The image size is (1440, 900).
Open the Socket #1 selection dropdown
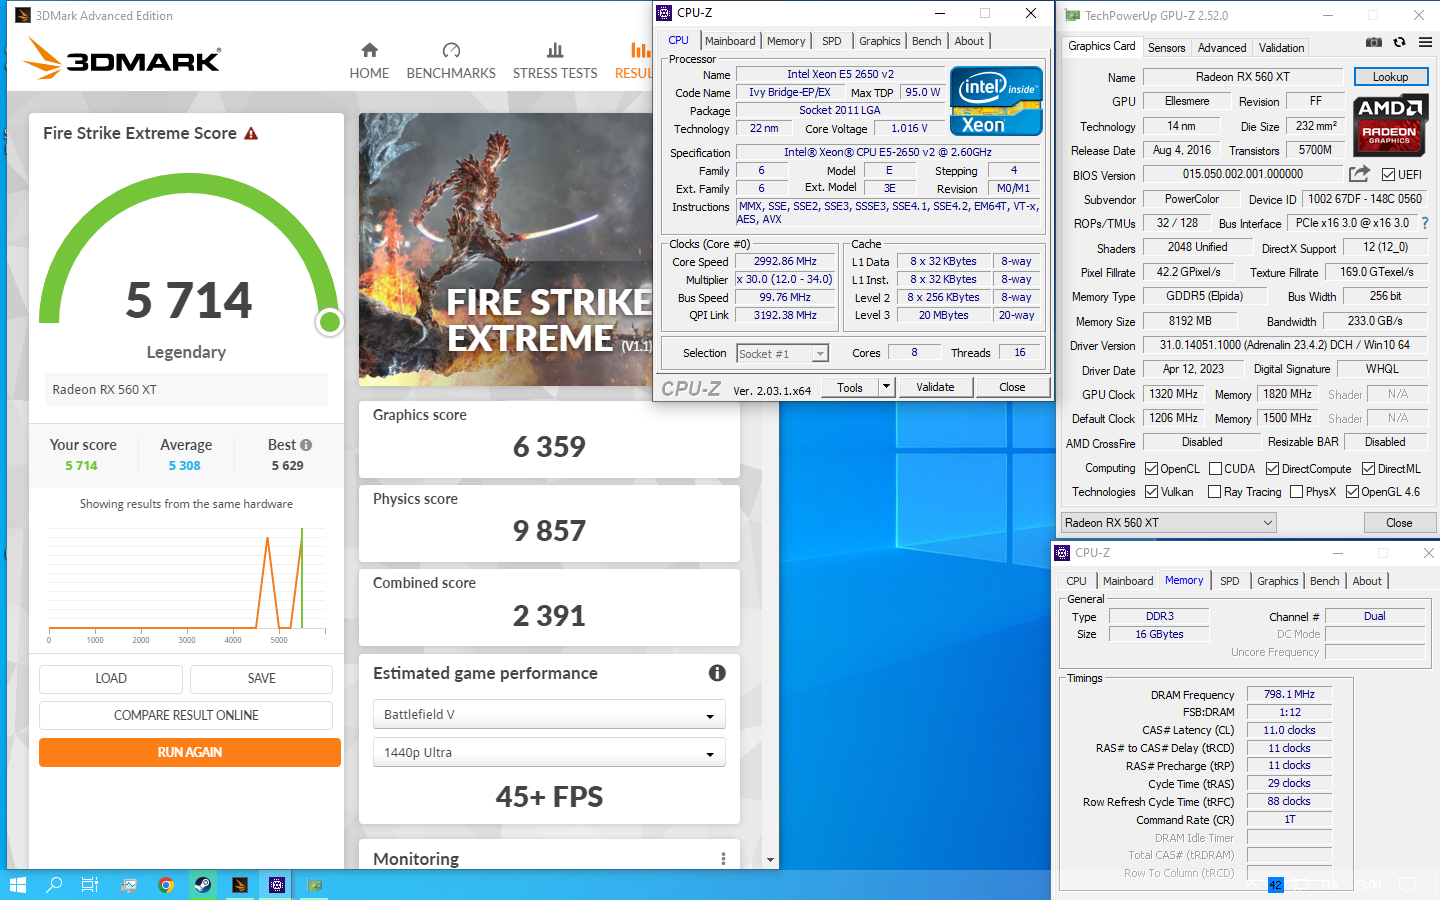click(783, 353)
